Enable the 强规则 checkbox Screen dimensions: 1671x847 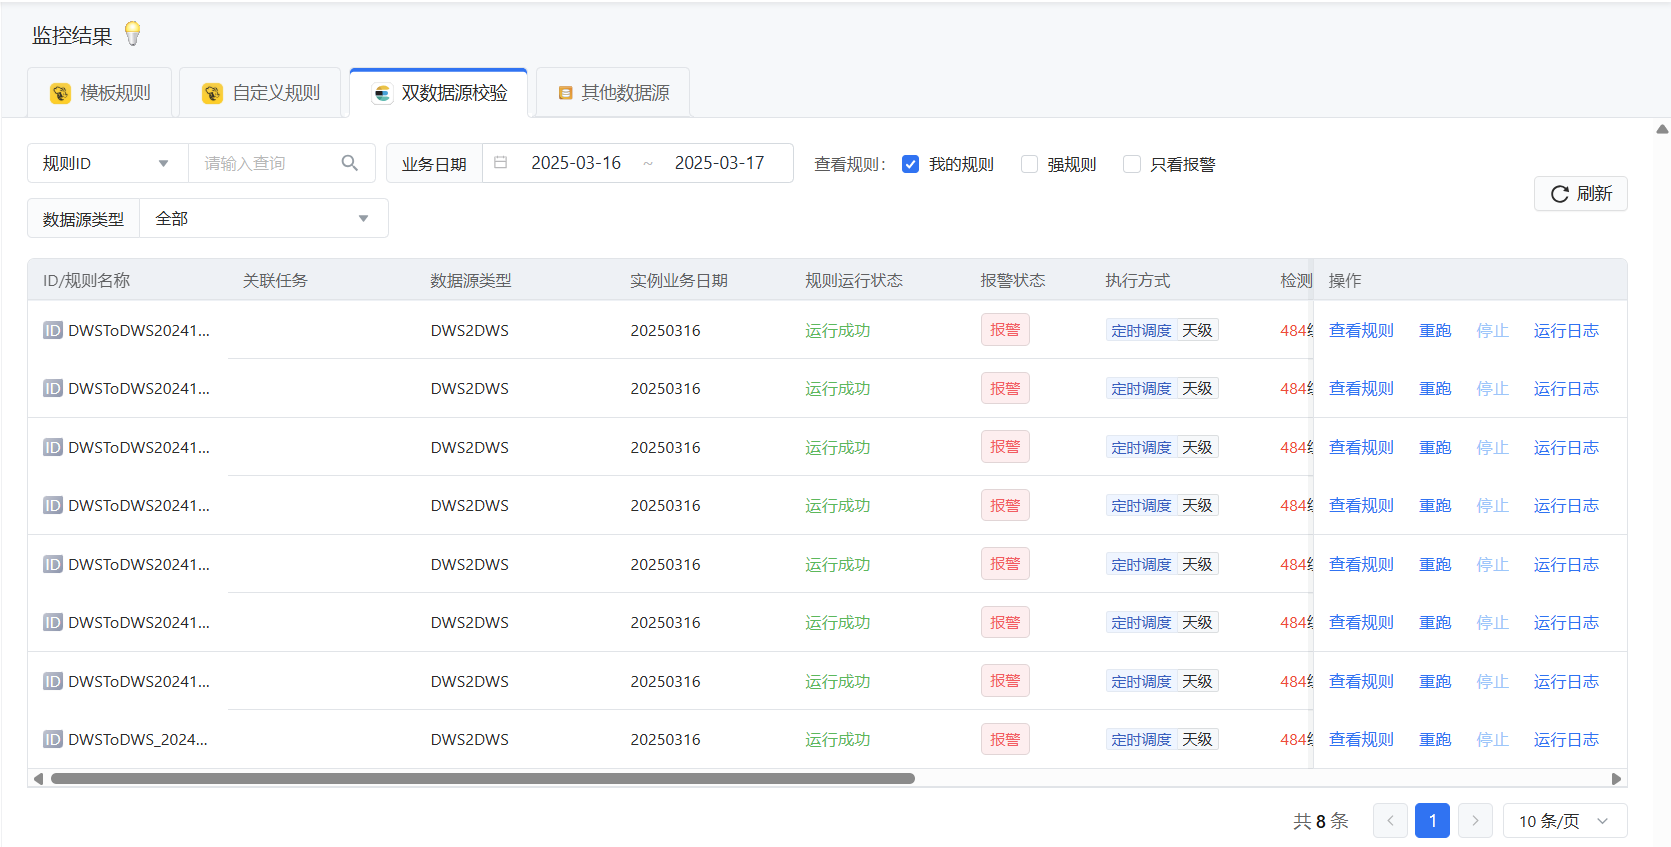[x=1029, y=164]
